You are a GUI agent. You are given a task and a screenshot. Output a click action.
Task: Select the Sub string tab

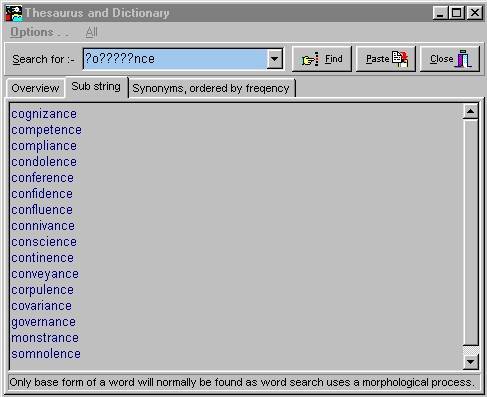(x=96, y=87)
